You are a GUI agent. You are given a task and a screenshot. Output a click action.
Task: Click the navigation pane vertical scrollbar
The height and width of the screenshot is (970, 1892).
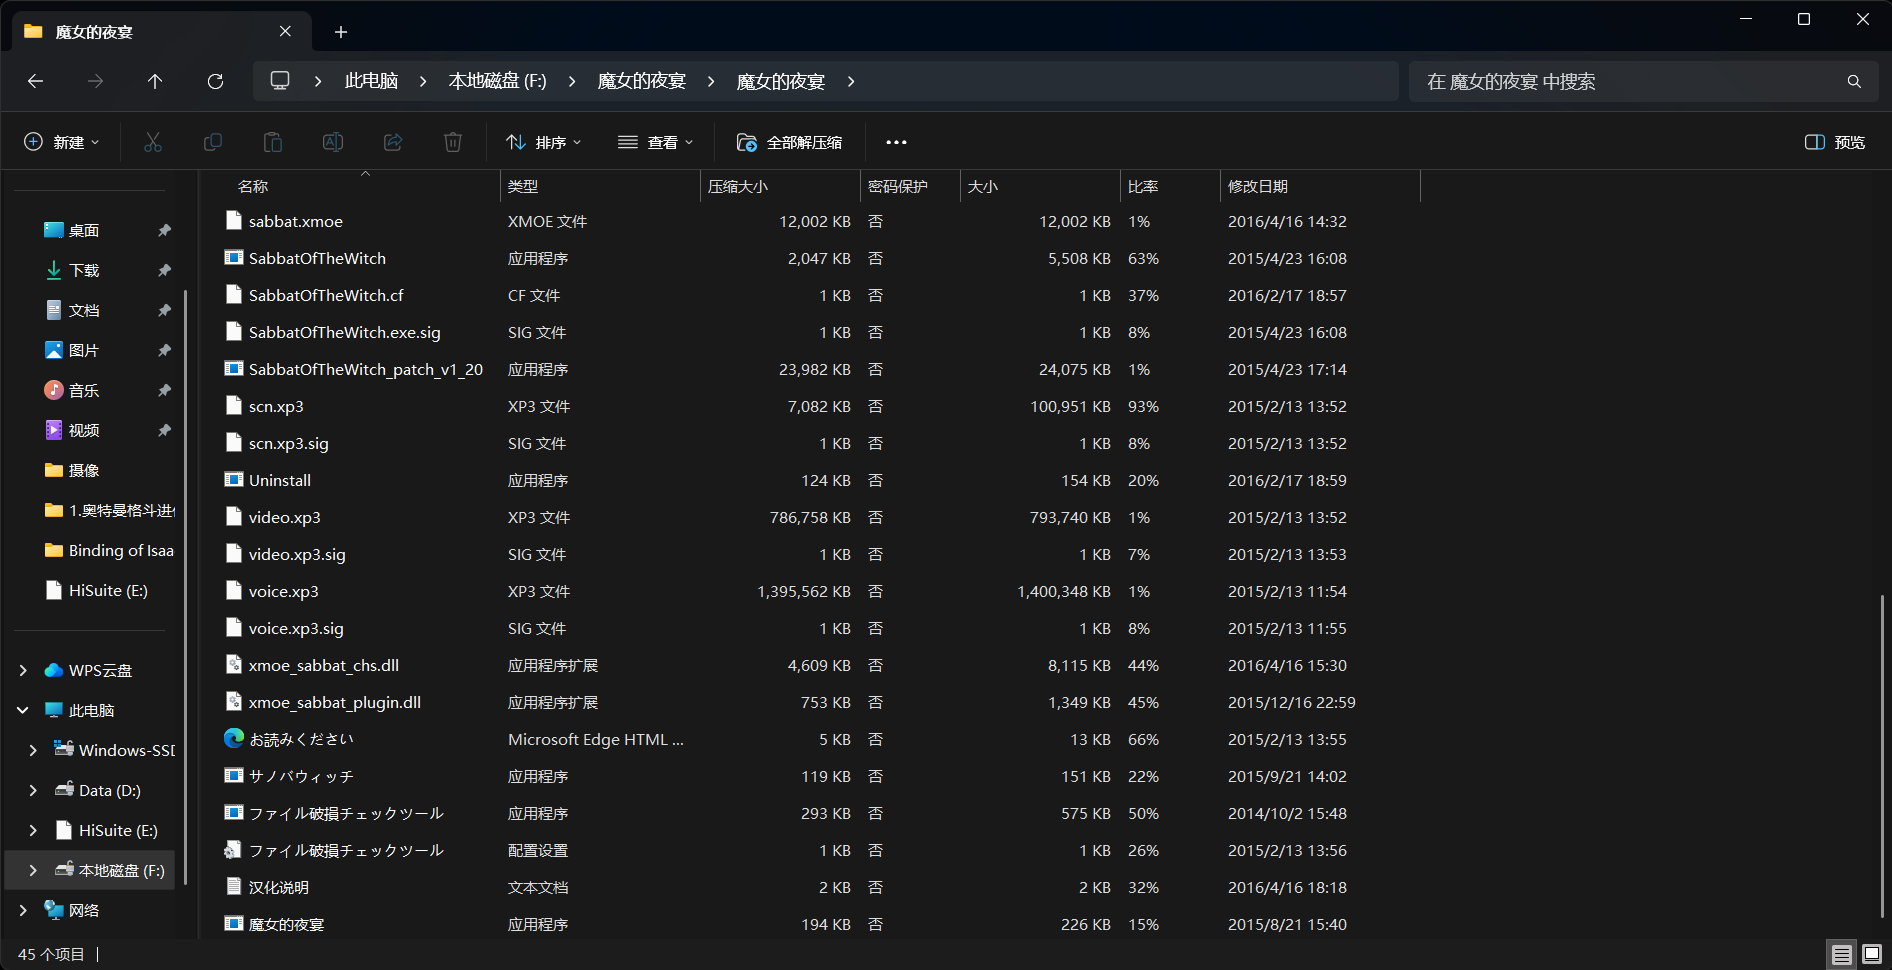(x=186, y=585)
